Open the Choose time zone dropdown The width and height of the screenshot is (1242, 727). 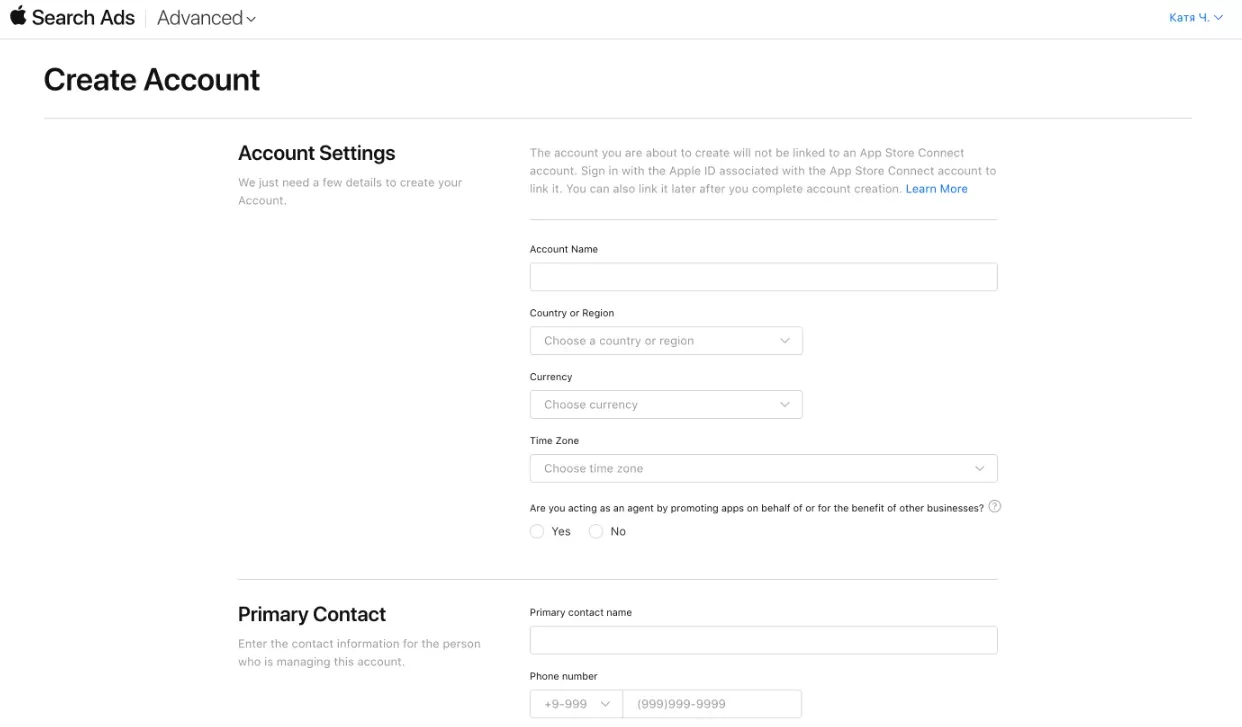click(x=764, y=469)
